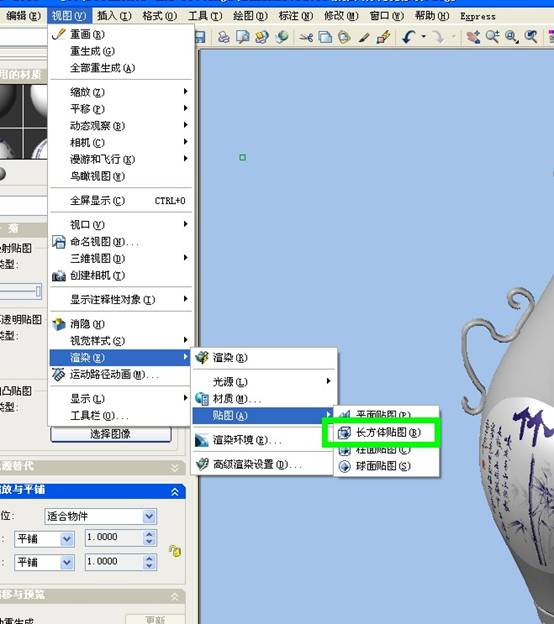This screenshot has width=554, height=624.
Task: Expand 显示注释性对象(I) submenu
Action: pyautogui.click(x=120, y=299)
